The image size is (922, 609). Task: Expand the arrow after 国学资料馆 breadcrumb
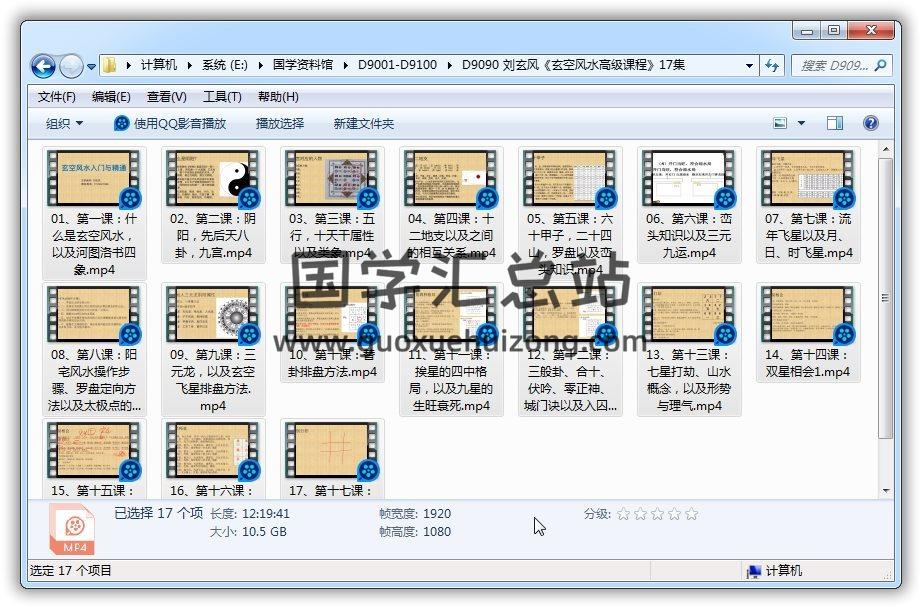pos(345,65)
